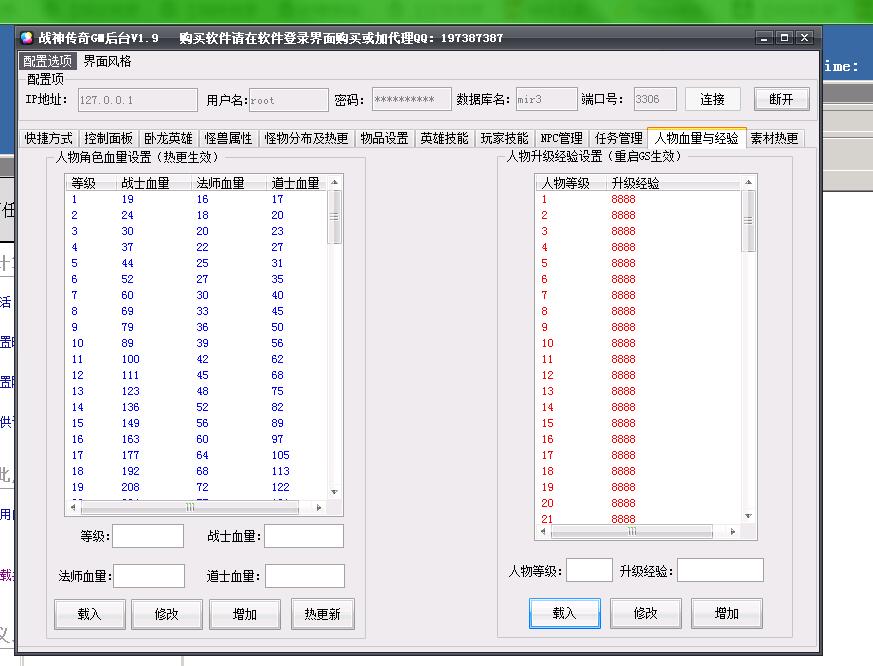The height and width of the screenshot is (666, 873).
Task: Go to the 素材热更 tab
Action: (774, 138)
